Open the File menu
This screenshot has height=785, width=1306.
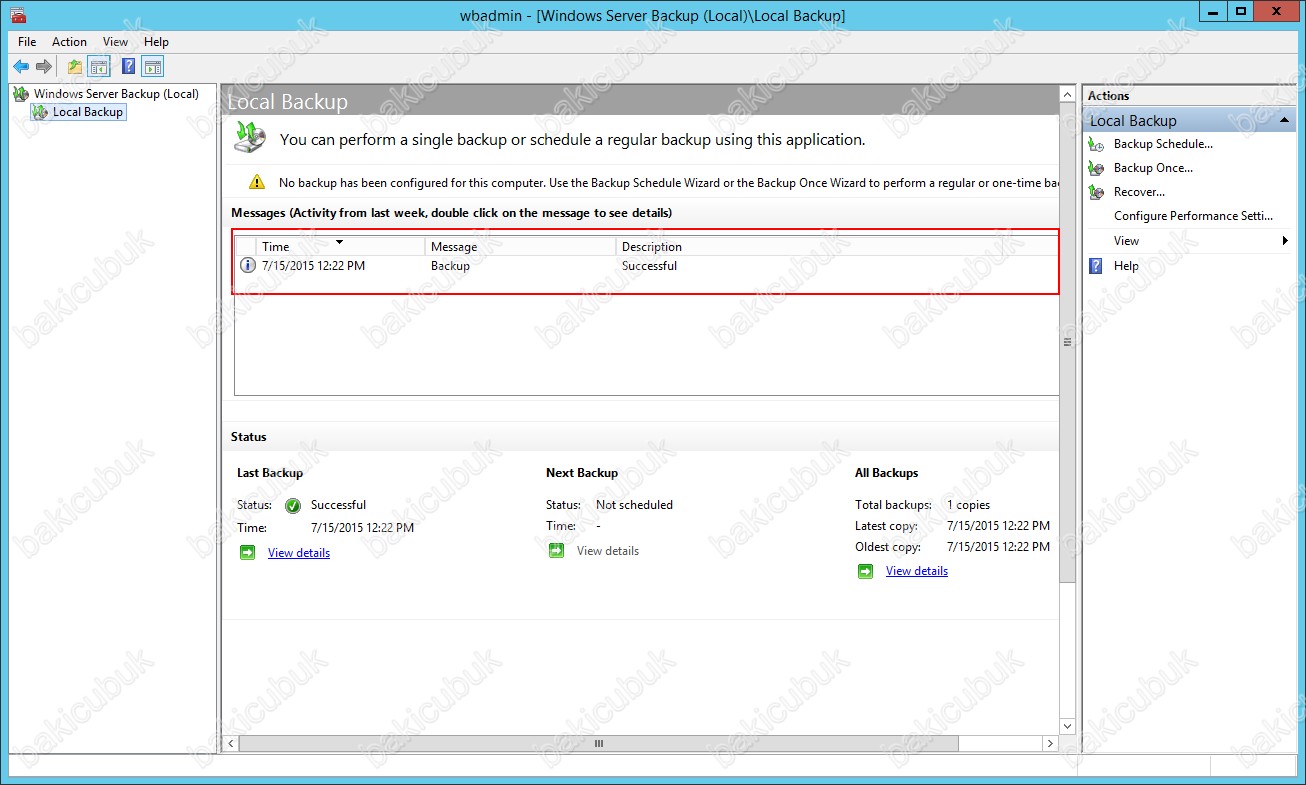pyautogui.click(x=27, y=42)
